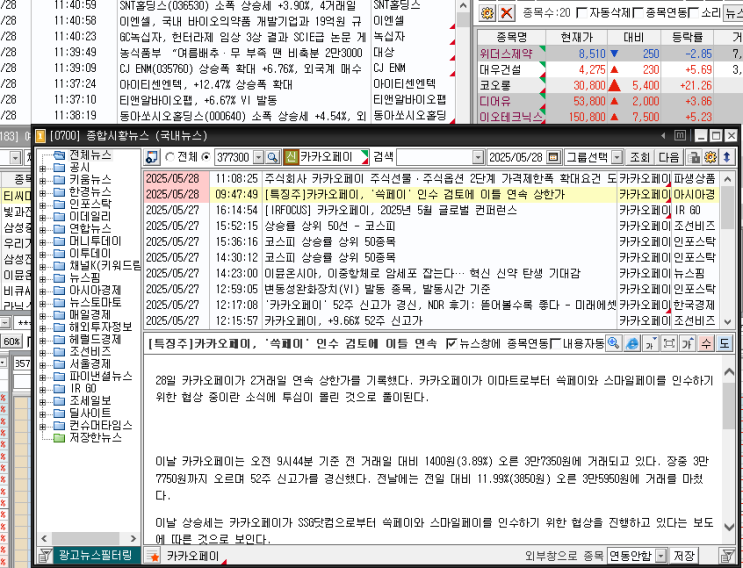Click the fit-to-window frame icon in article toolbar

click(x=669, y=343)
